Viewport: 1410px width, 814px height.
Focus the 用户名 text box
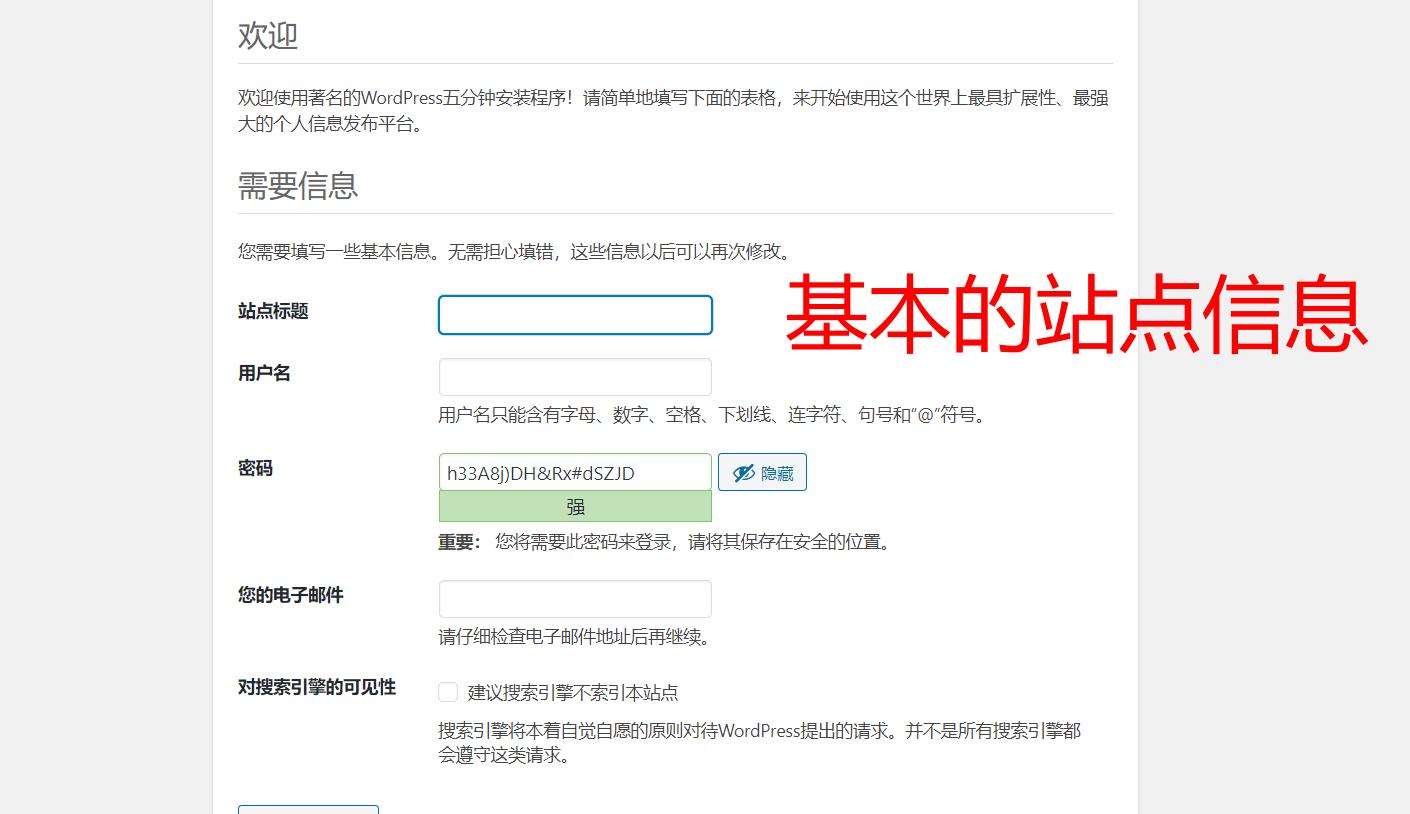tap(575, 377)
